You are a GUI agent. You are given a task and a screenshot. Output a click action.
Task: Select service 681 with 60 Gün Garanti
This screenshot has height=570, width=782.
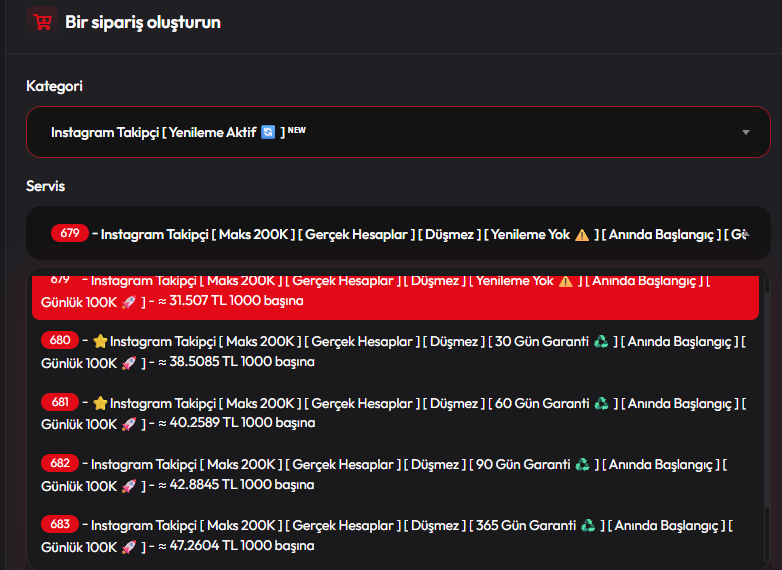point(395,413)
